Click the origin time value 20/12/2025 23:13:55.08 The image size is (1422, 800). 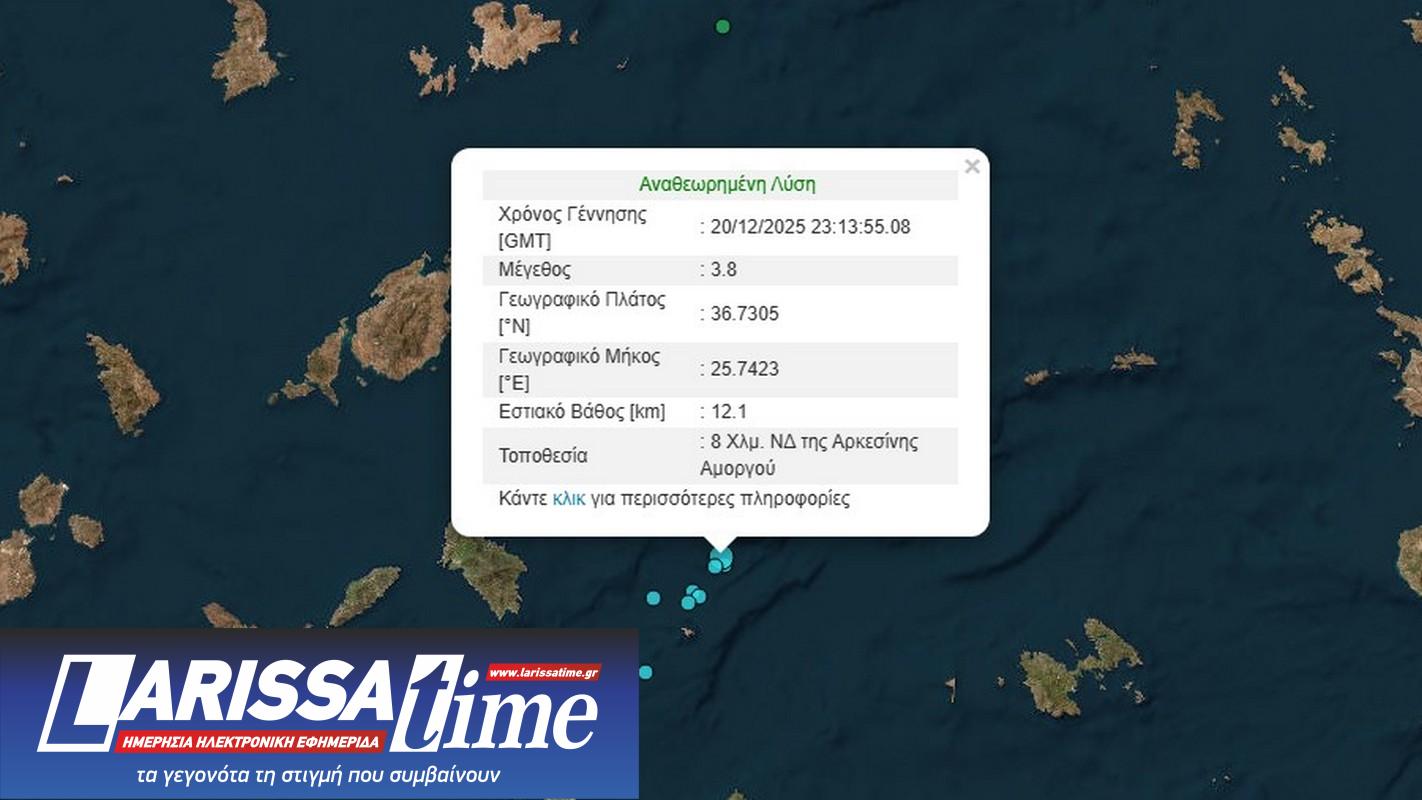click(x=810, y=227)
